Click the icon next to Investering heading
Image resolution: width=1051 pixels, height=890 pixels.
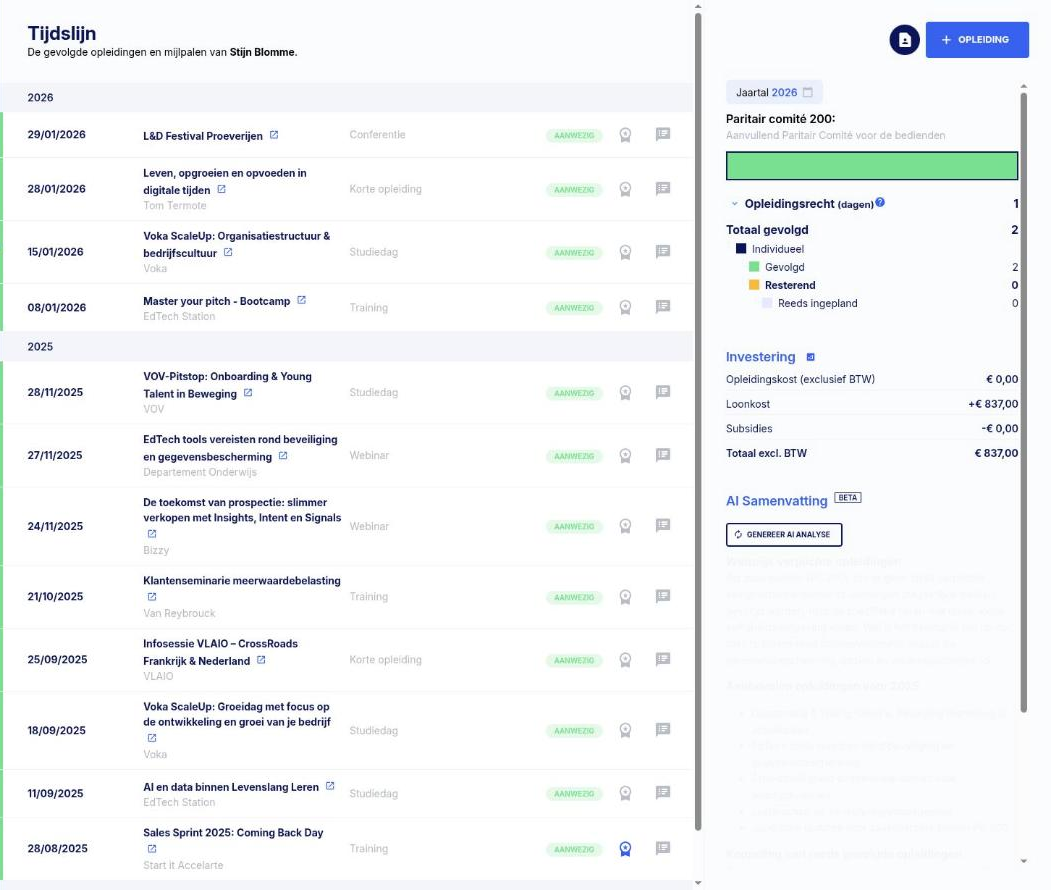[x=810, y=357]
